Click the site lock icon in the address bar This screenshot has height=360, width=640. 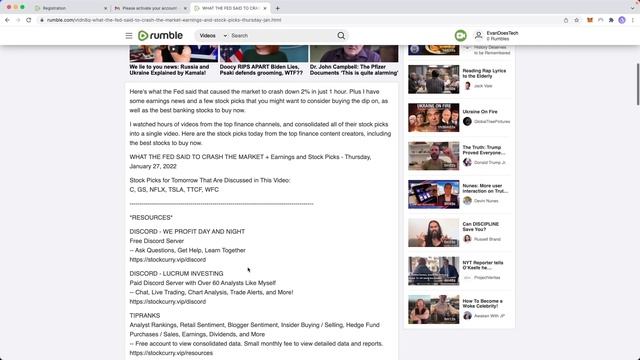(x=42, y=20)
